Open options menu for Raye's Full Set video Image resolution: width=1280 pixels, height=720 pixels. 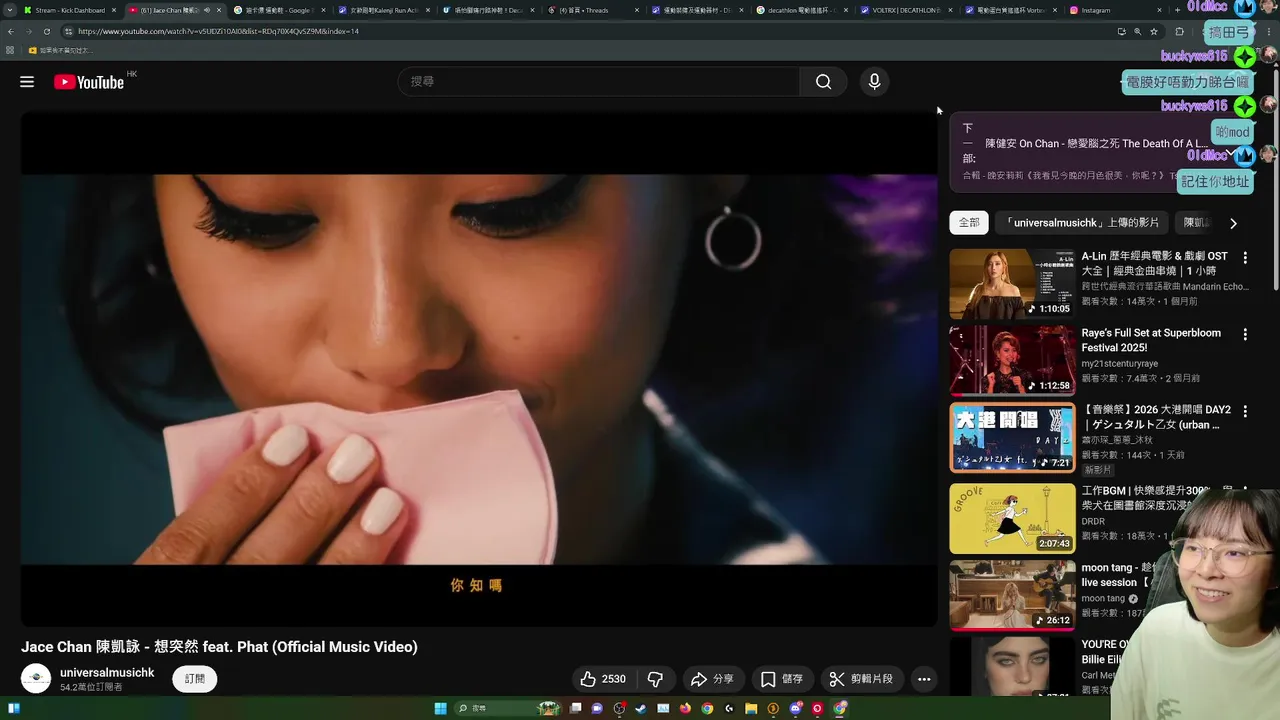[1245, 335]
